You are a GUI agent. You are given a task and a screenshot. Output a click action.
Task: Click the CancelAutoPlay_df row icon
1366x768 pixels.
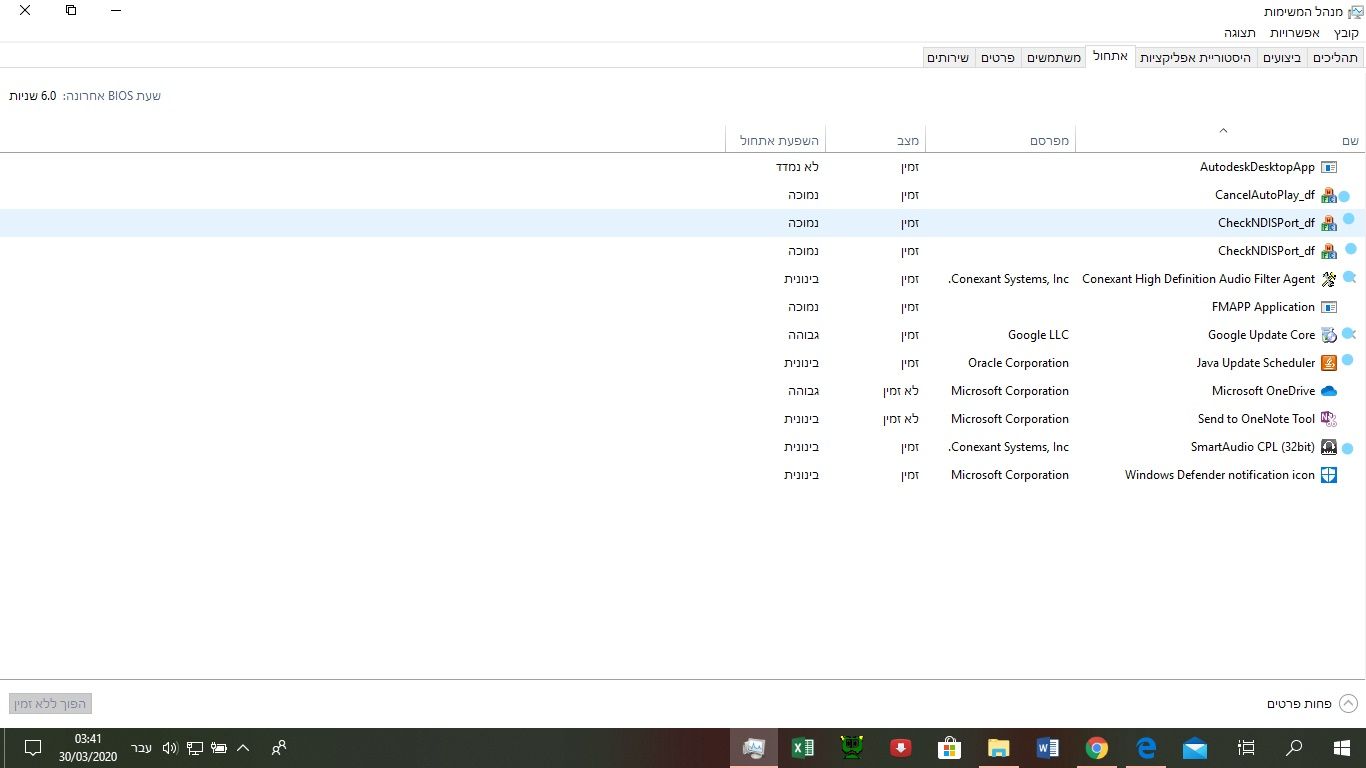(1329, 195)
